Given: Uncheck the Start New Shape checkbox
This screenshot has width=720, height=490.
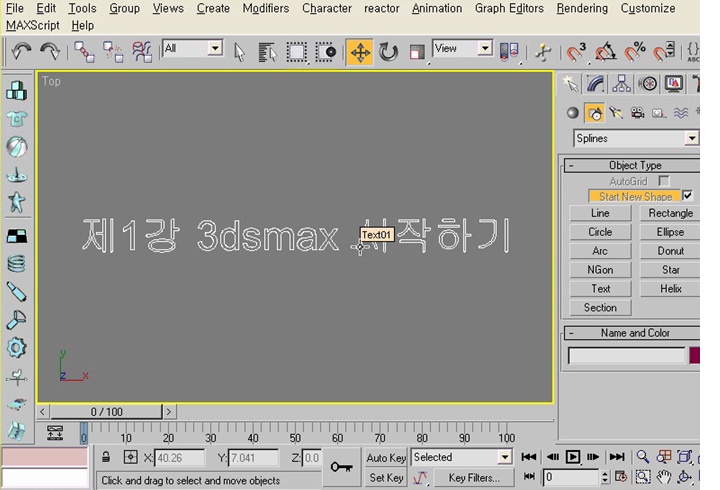Looking at the screenshot, I should pos(687,196).
